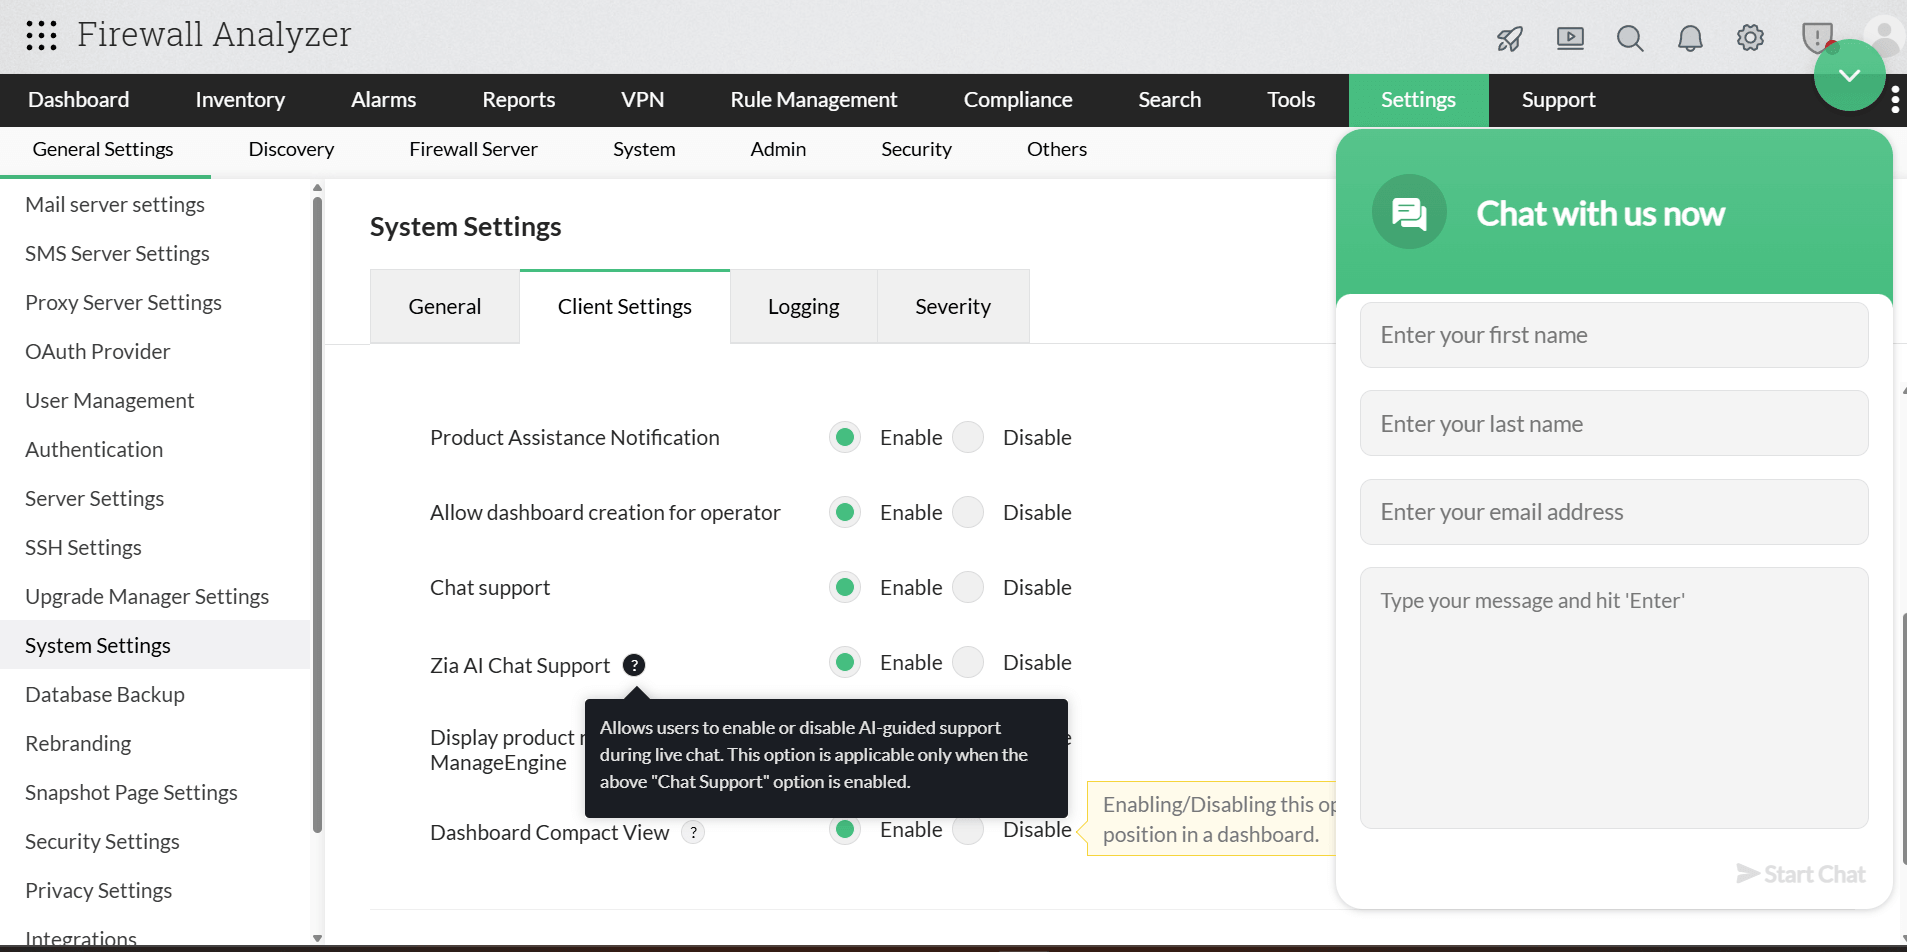Viewport: 1907px width, 952px height.
Task: Disable Zia AI Chat Support
Action: click(968, 662)
